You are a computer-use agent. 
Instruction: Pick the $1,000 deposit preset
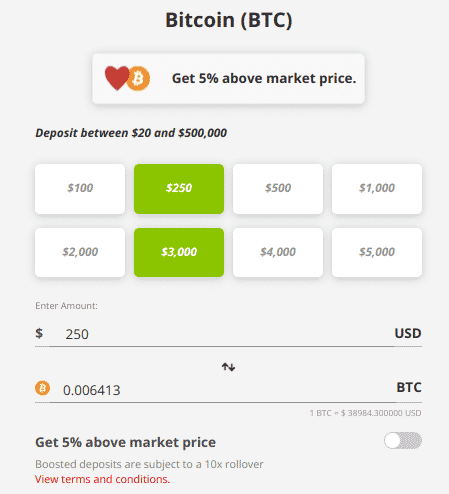click(x=377, y=189)
